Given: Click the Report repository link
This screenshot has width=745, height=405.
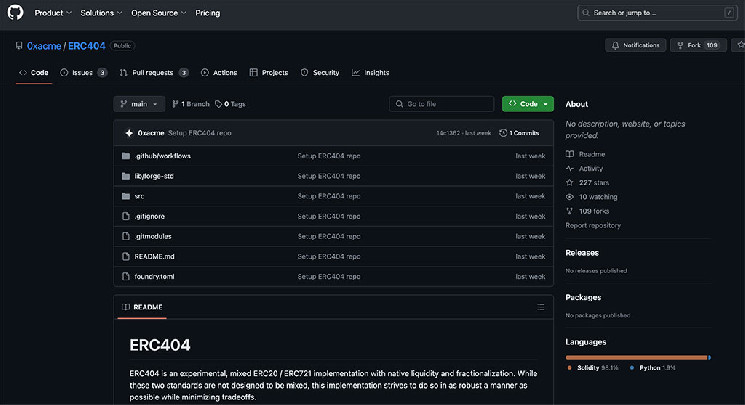Looking at the screenshot, I should tap(593, 225).
